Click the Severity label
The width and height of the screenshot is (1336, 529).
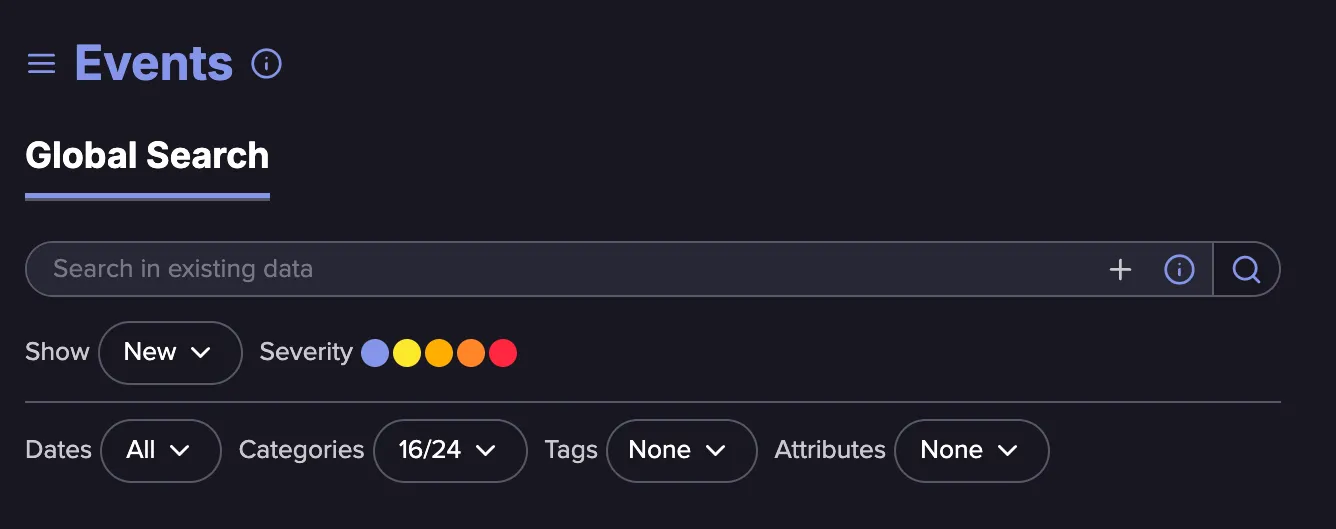point(306,352)
